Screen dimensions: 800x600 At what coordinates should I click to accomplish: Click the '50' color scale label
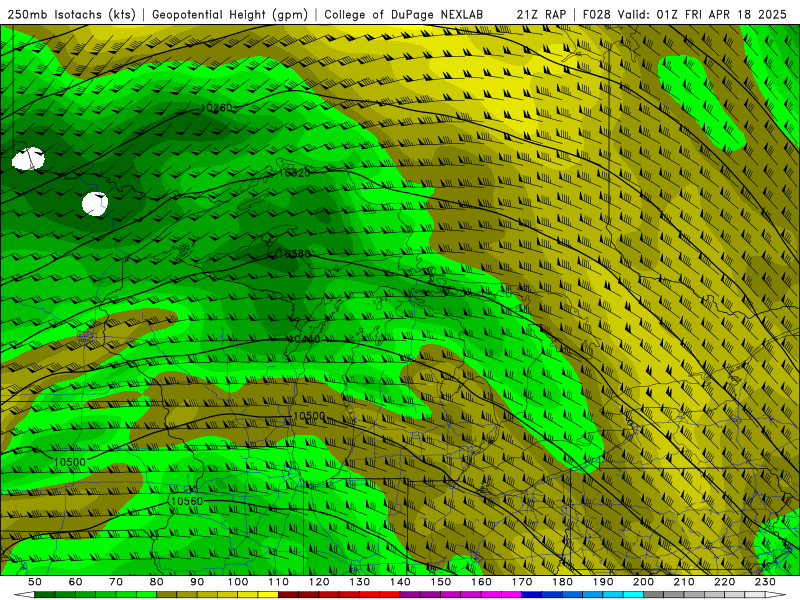coord(35,582)
